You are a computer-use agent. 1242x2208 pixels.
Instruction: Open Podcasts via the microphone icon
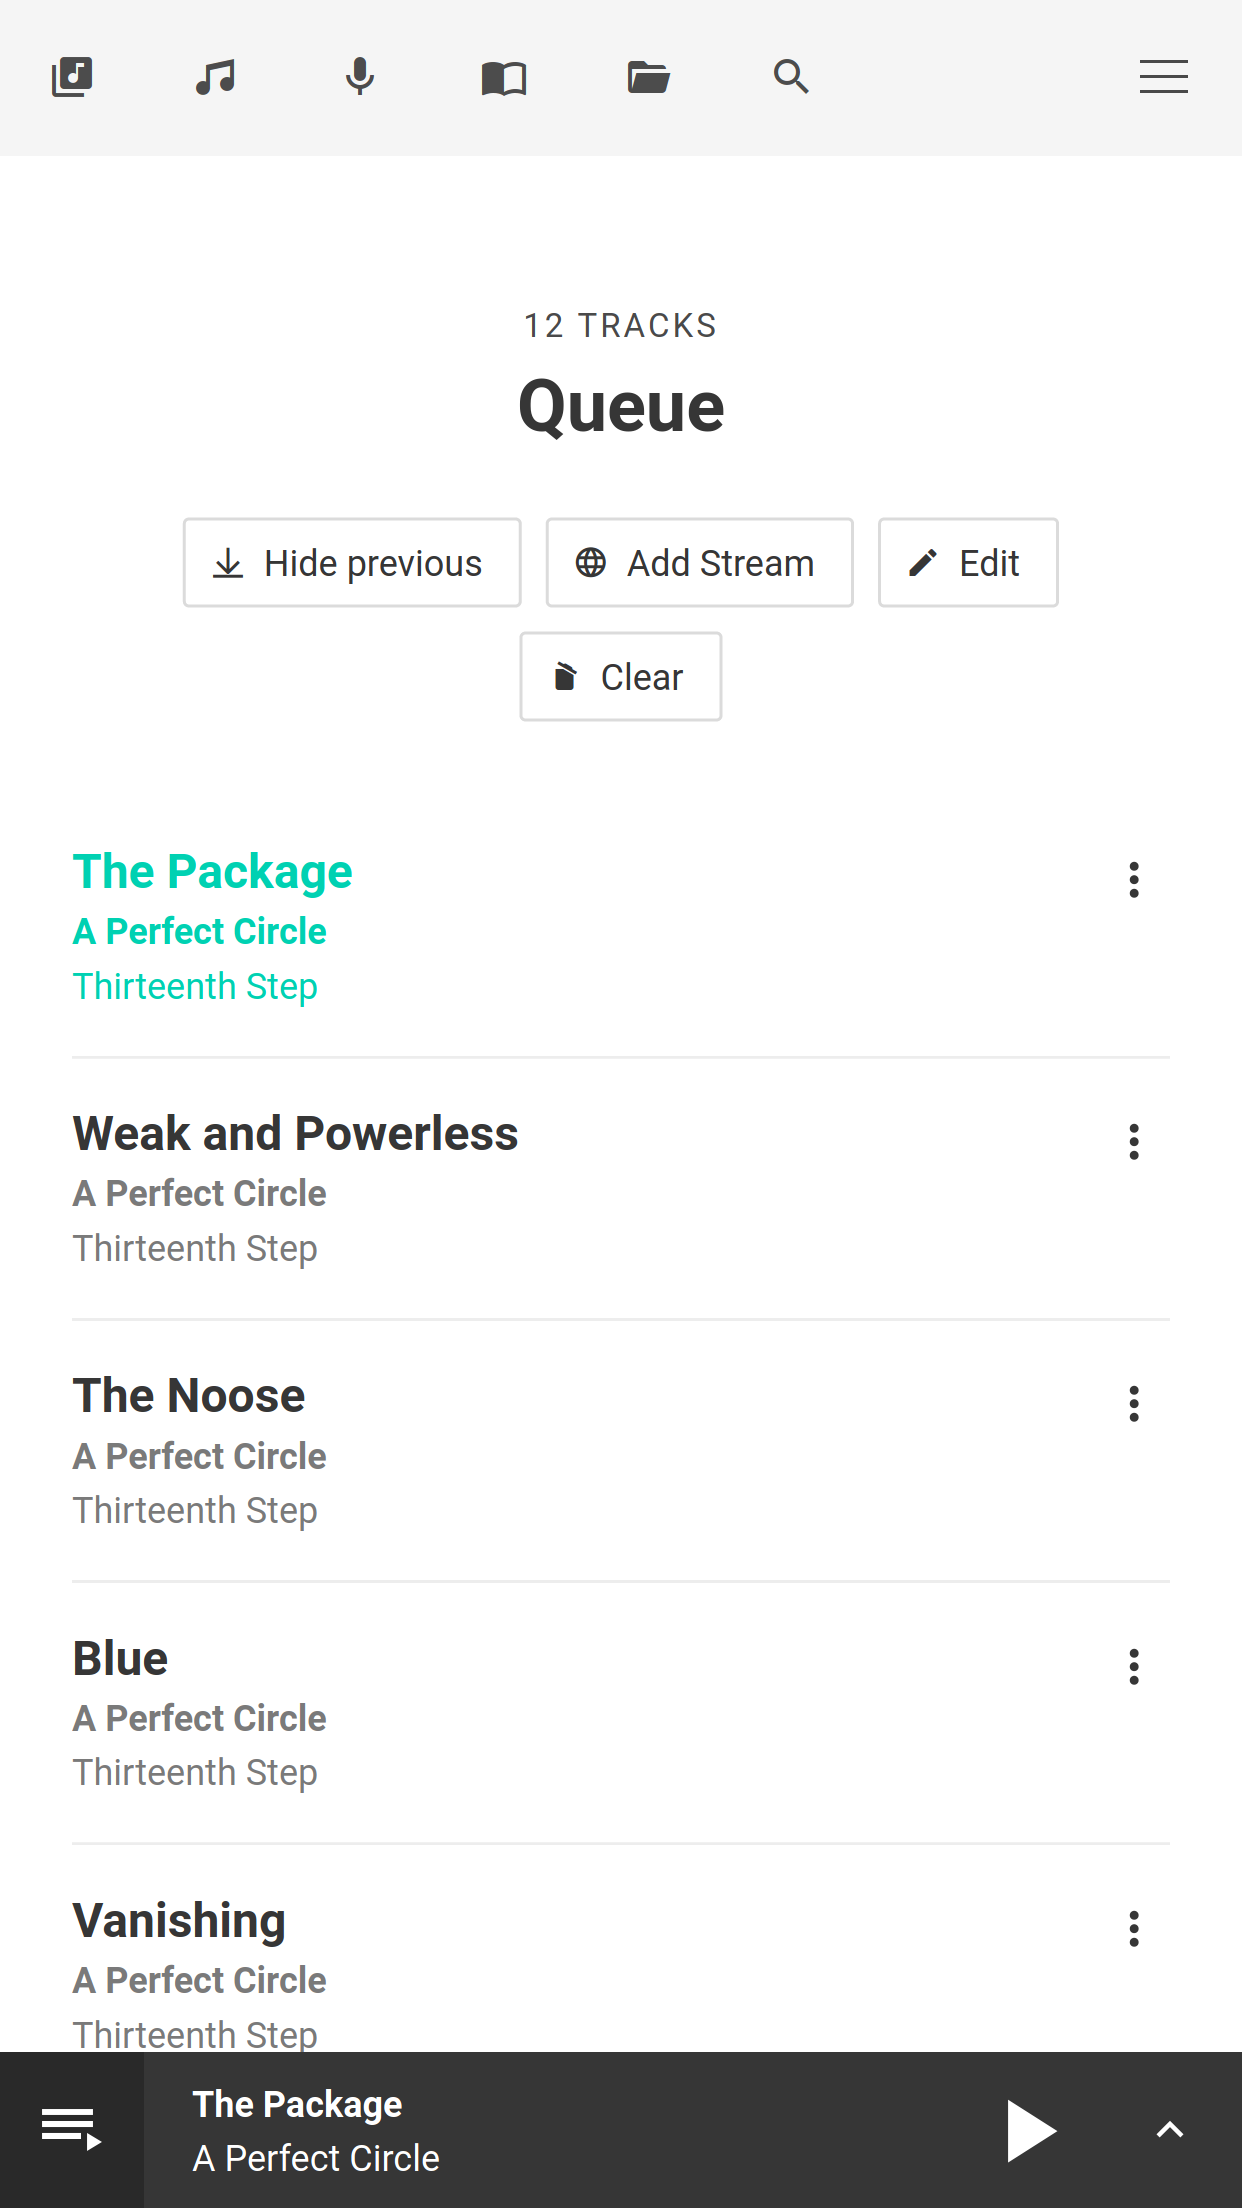tap(360, 77)
